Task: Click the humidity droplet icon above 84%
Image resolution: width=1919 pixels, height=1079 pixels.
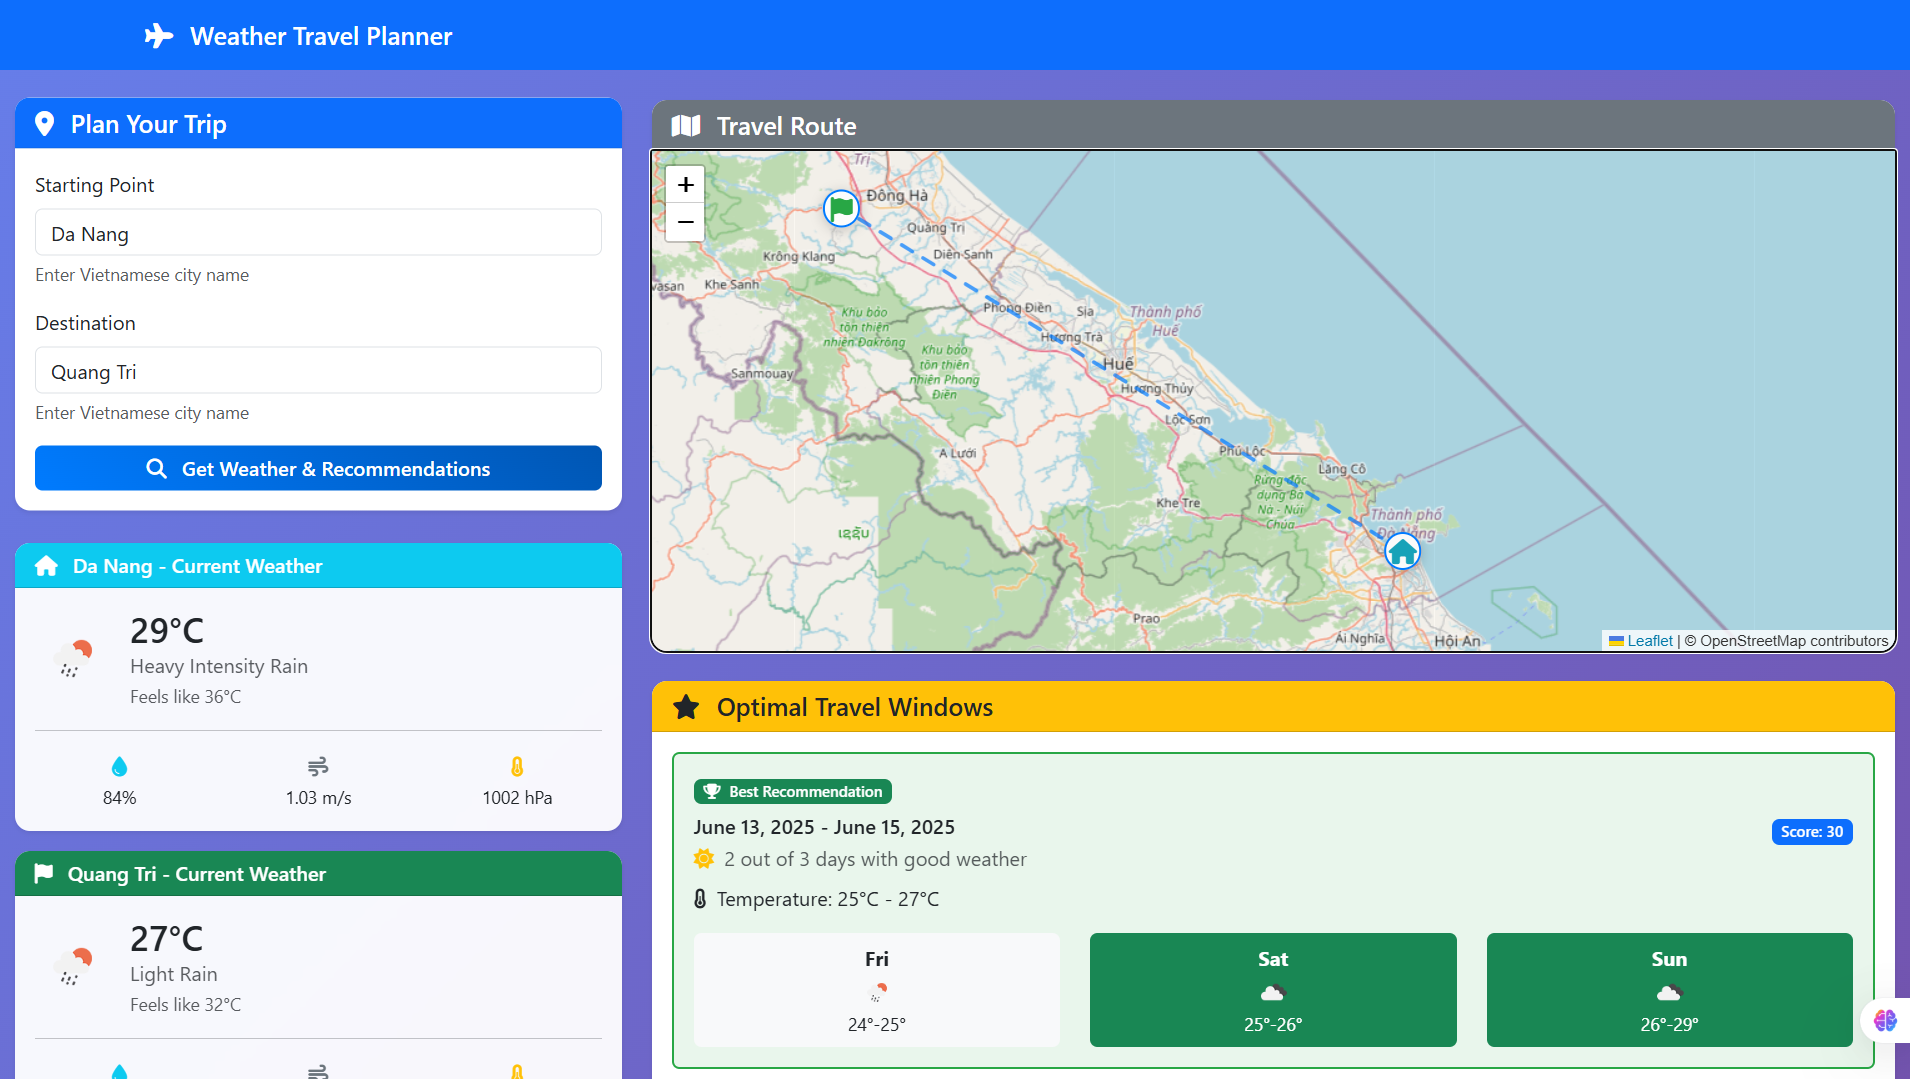Action: [x=119, y=766]
